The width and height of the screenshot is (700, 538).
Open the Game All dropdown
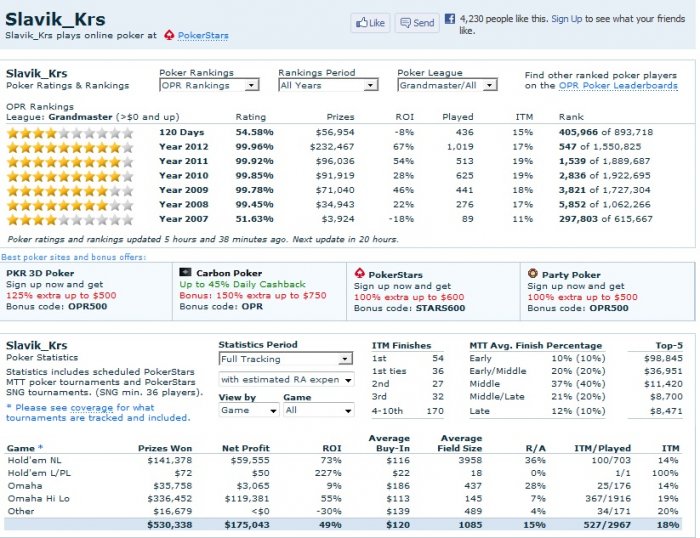(319, 410)
